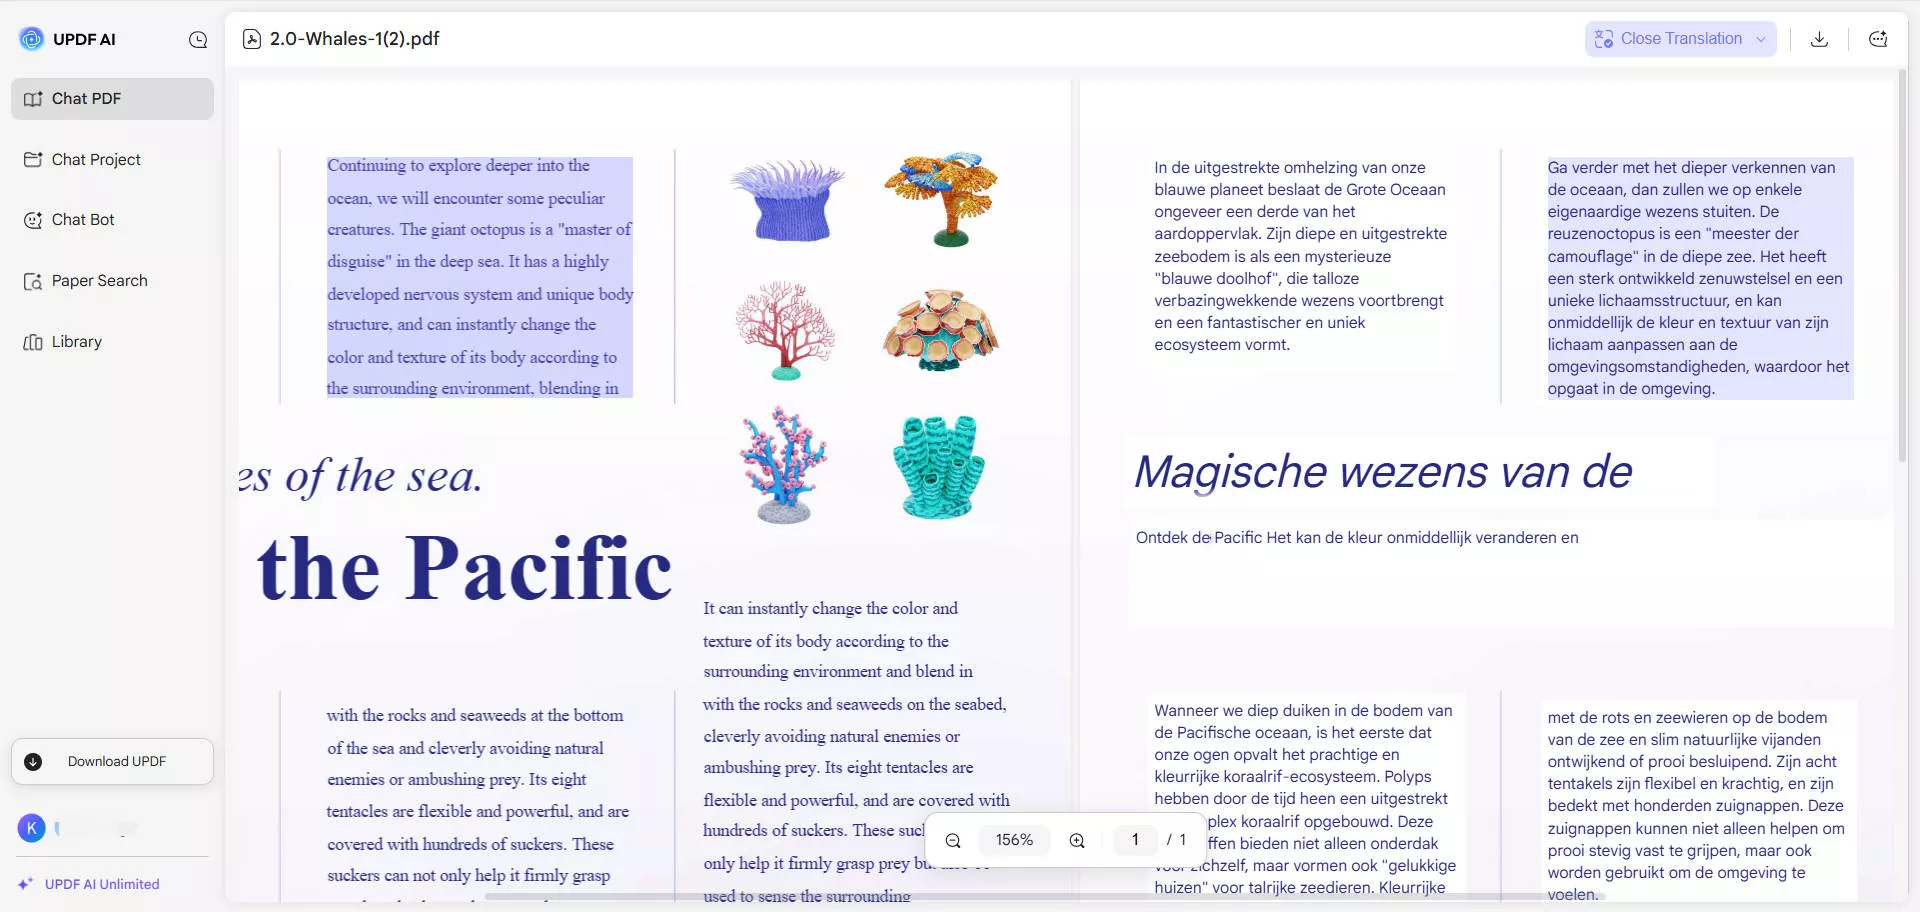1920x912 pixels.
Task: Go to Chat Bot section
Action: (83, 220)
